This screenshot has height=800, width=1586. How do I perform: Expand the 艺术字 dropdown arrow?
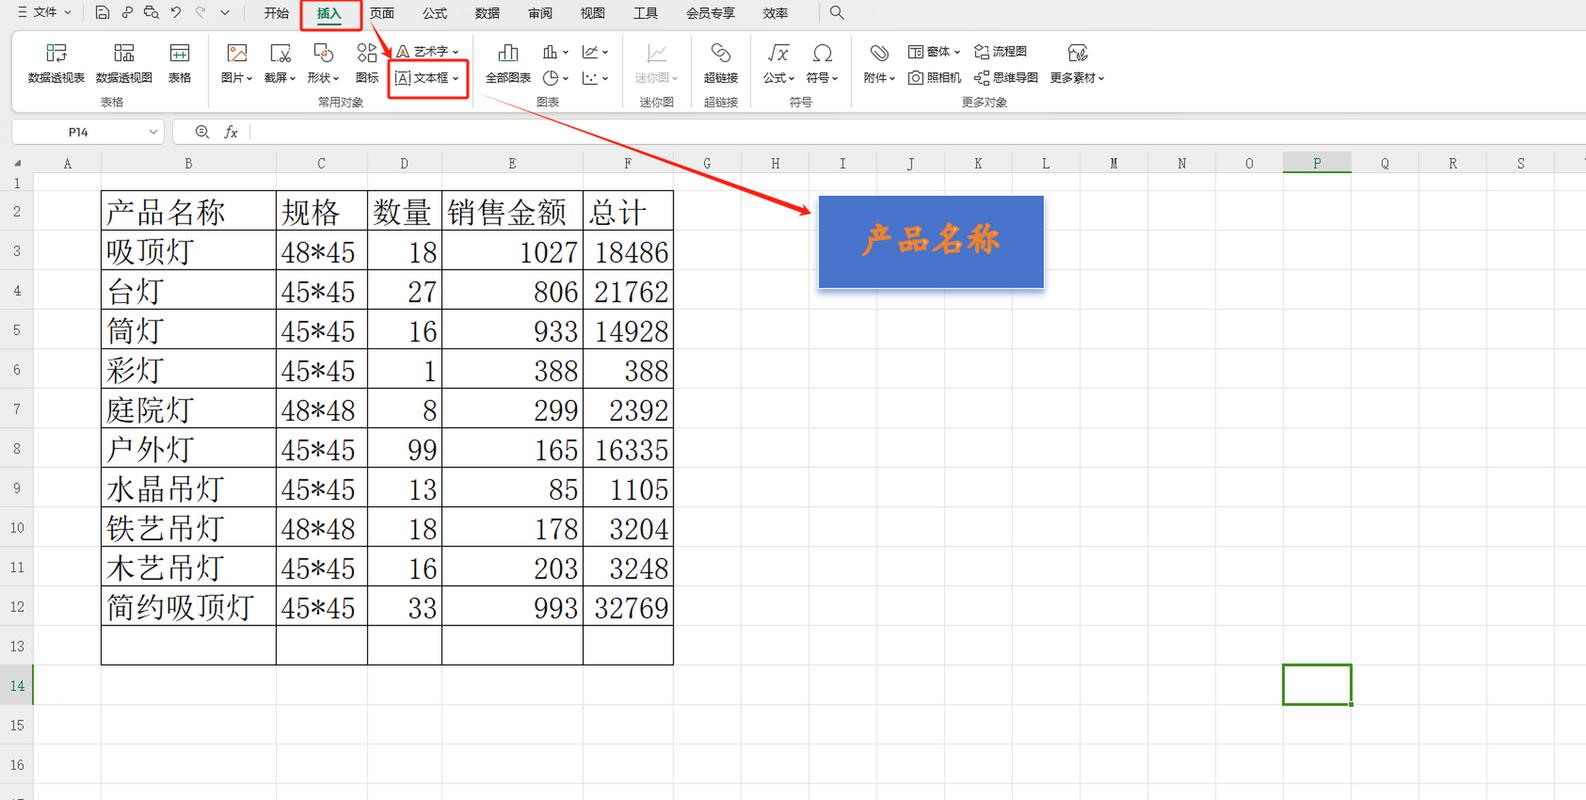pyautogui.click(x=456, y=51)
